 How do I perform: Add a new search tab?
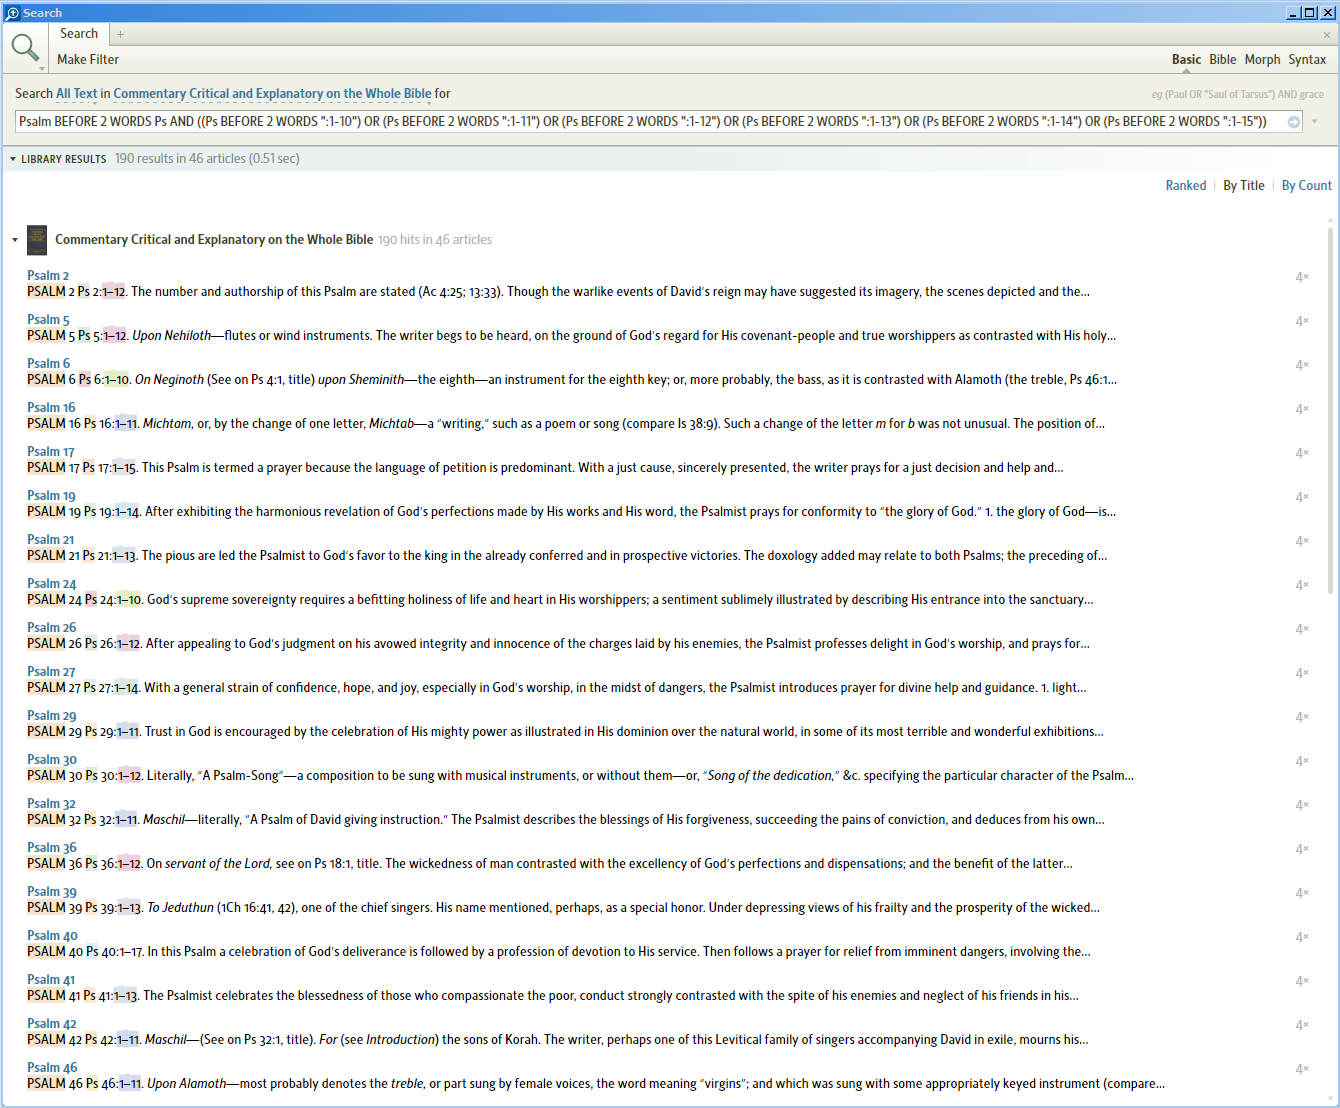[120, 34]
